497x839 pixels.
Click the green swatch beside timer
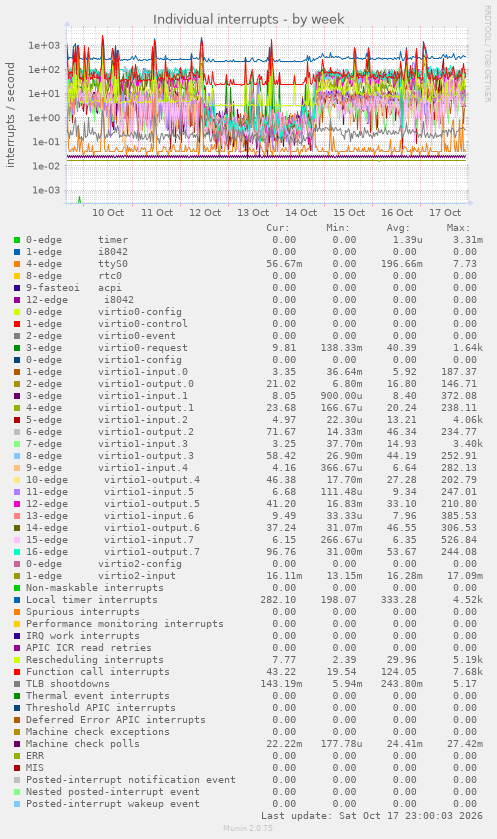coord(17,240)
